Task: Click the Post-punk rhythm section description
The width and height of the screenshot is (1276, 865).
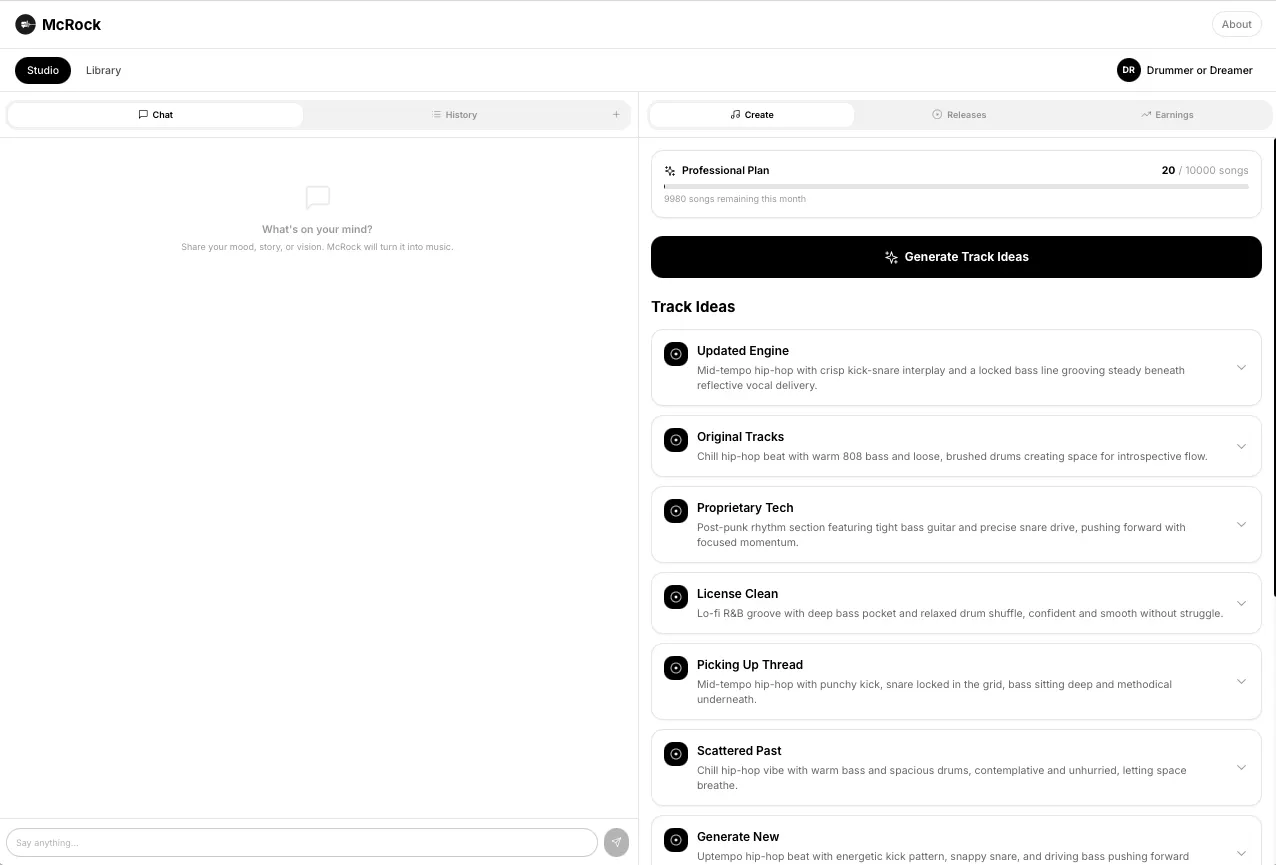Action: pyautogui.click(x=941, y=535)
